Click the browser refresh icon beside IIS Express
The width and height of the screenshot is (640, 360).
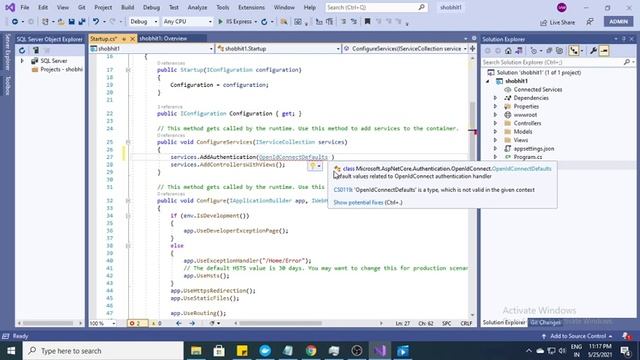click(264, 22)
